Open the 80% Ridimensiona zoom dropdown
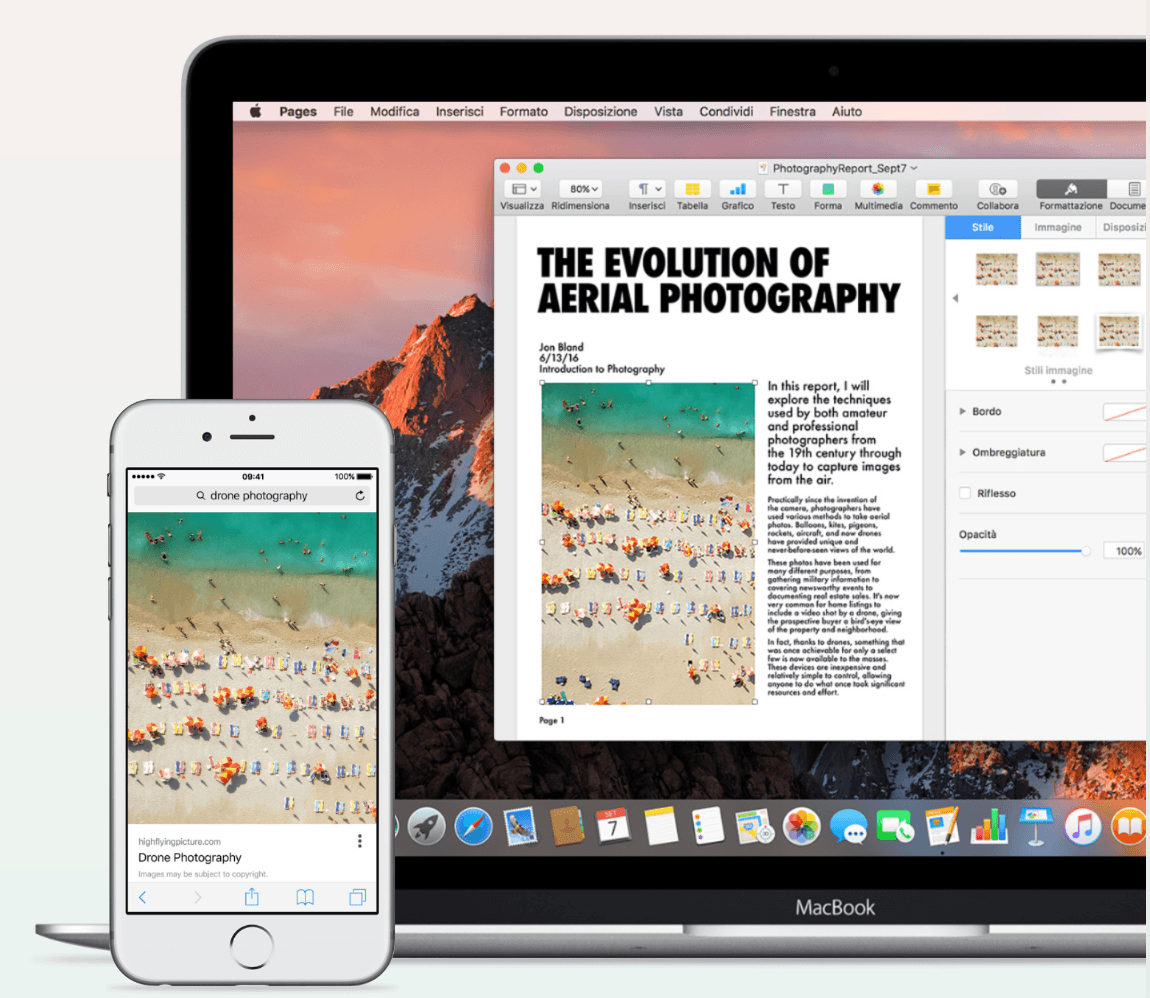 pyautogui.click(x=581, y=189)
